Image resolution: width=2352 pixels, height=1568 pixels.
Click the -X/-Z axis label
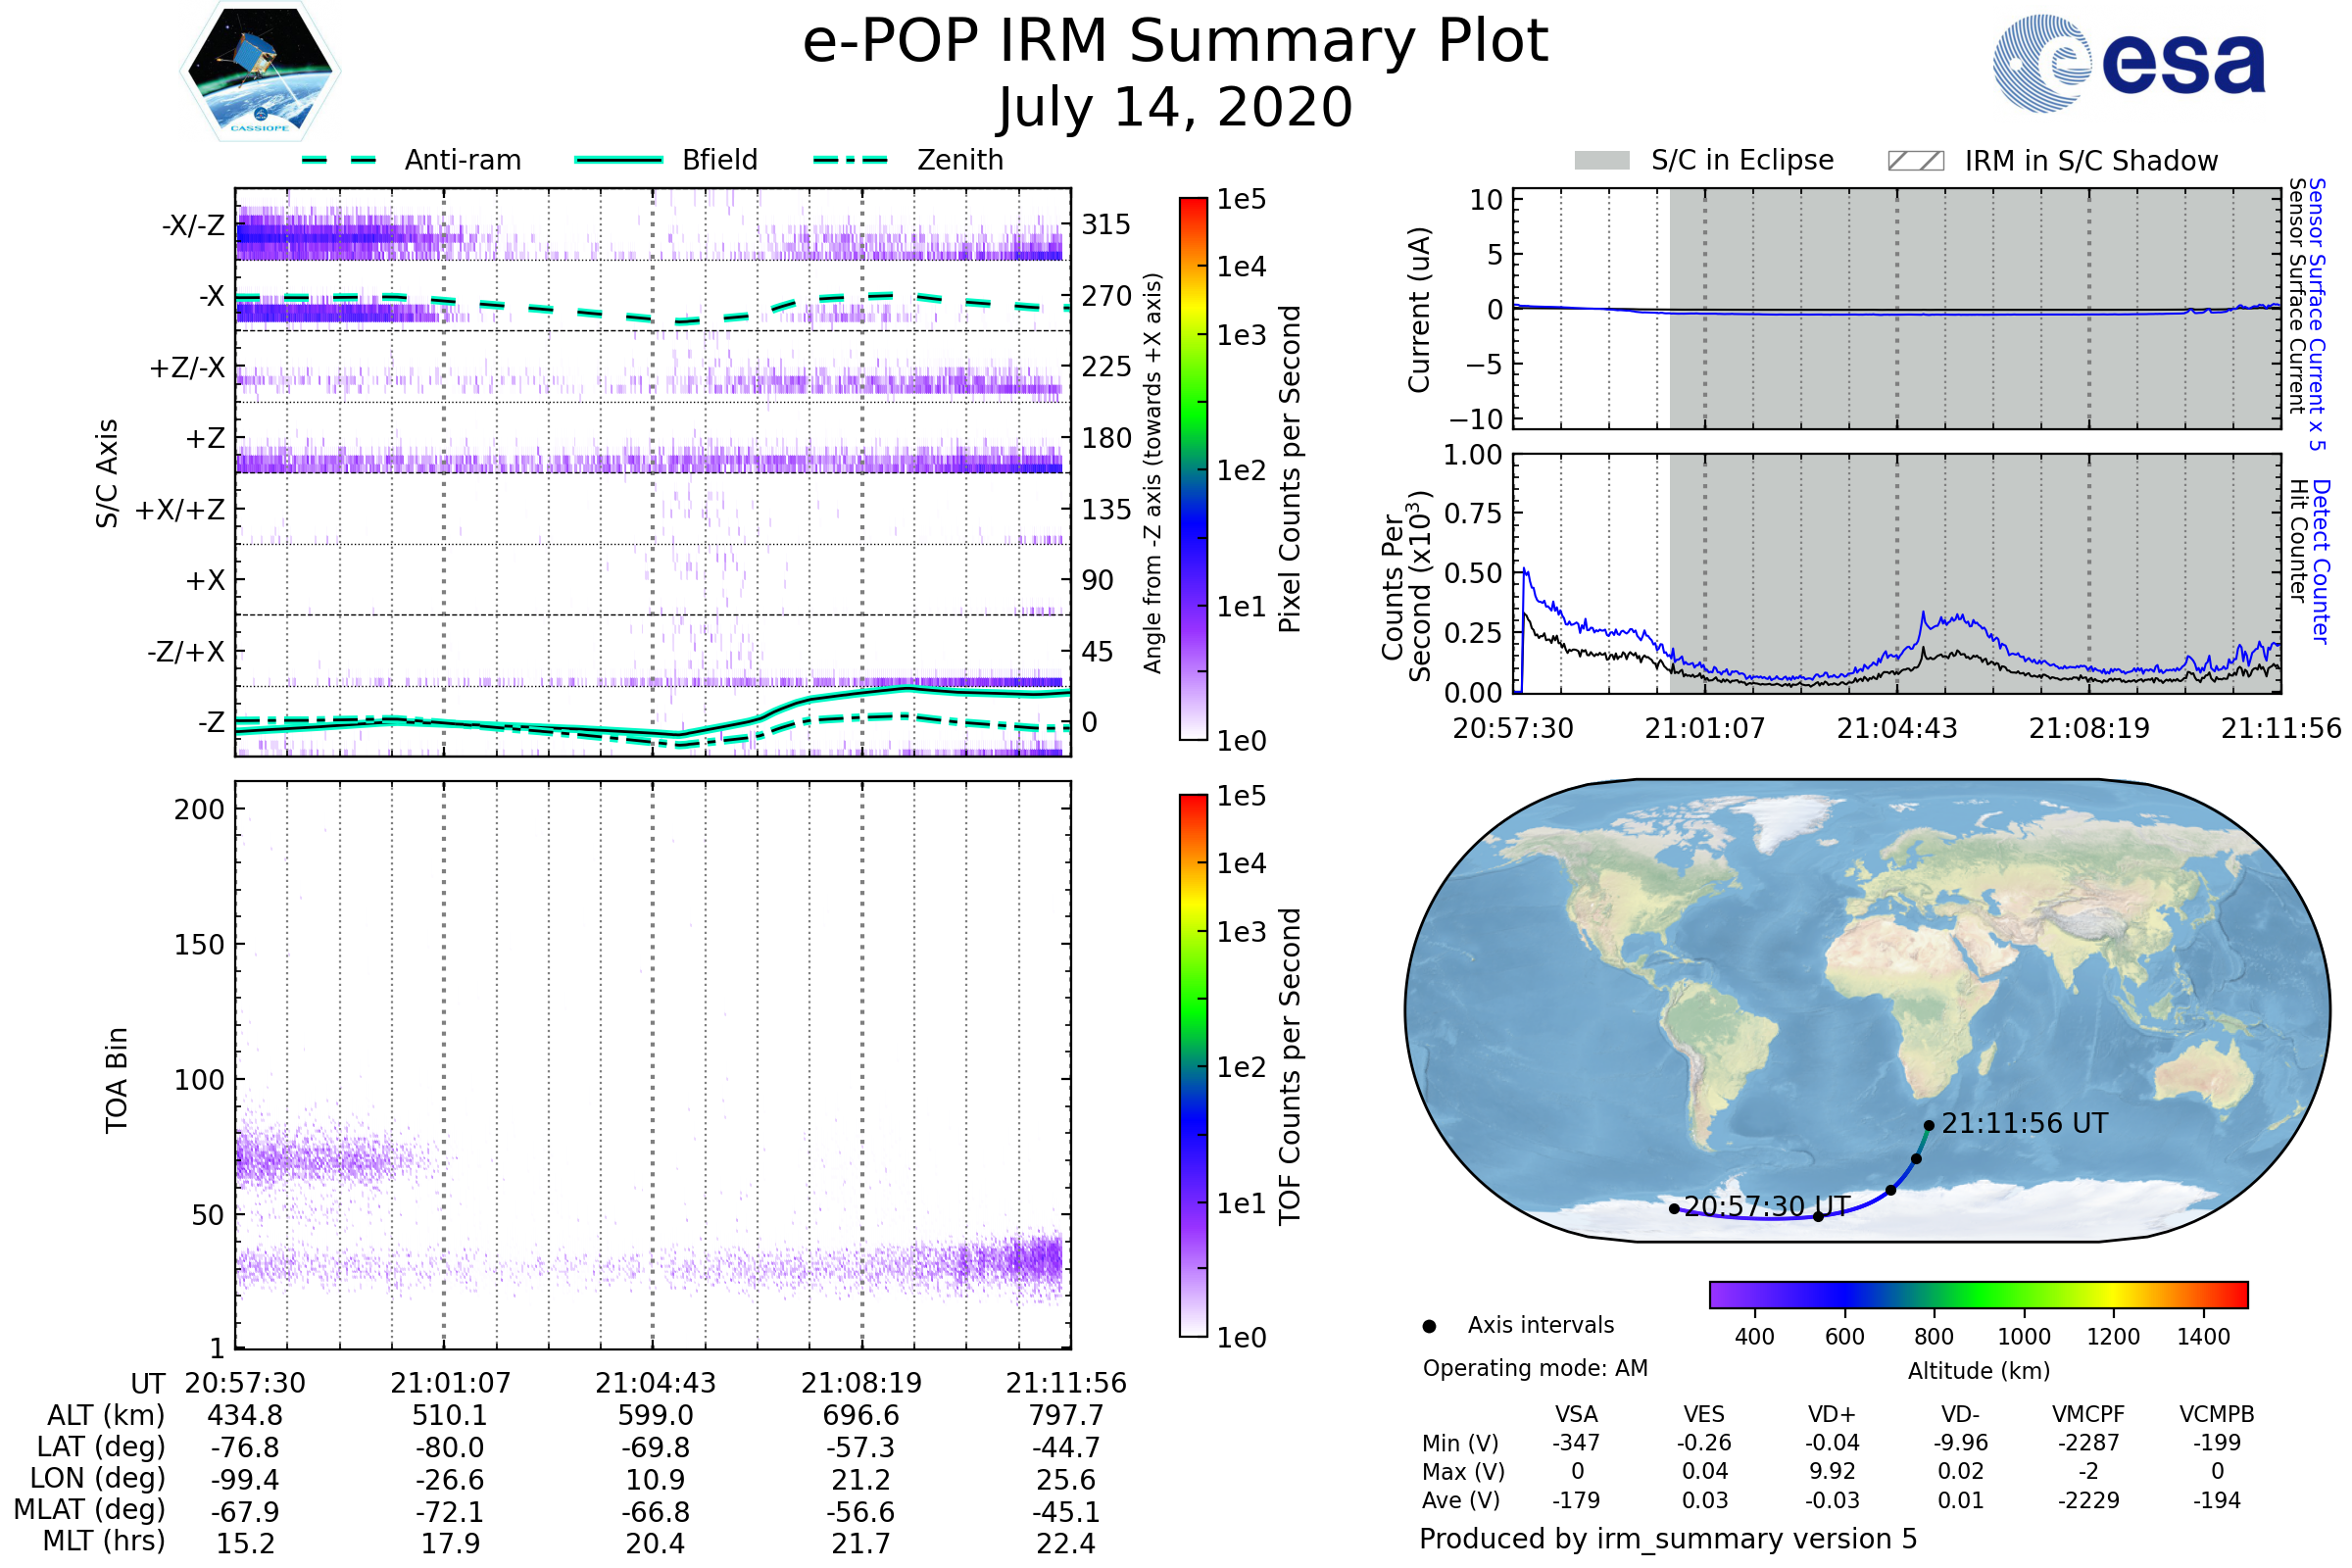click(193, 225)
